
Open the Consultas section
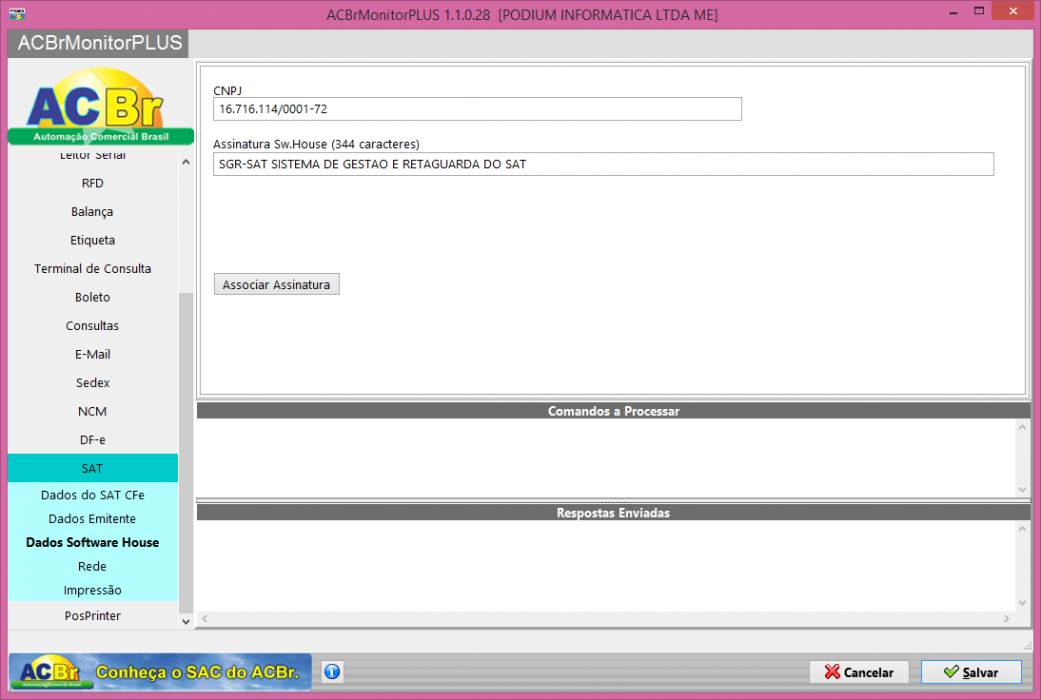click(x=92, y=326)
